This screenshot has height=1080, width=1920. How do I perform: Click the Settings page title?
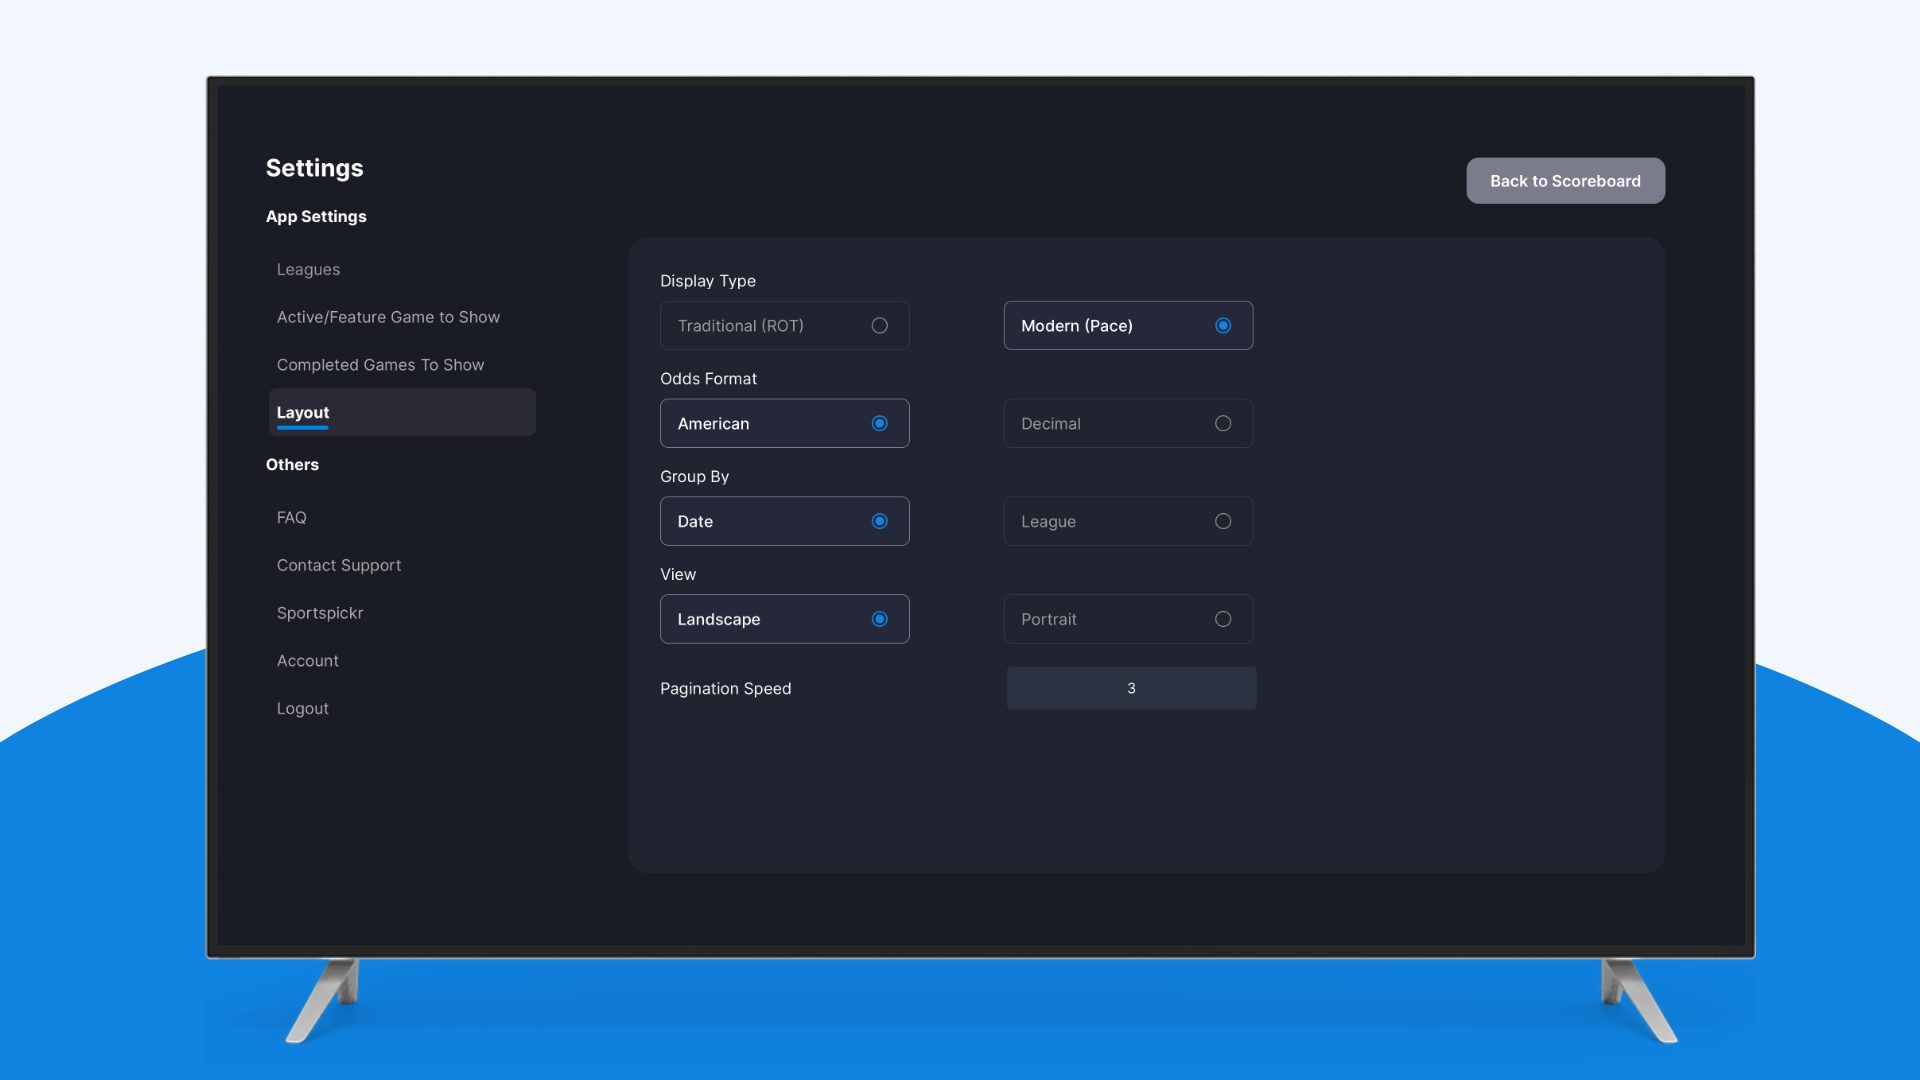[314, 169]
